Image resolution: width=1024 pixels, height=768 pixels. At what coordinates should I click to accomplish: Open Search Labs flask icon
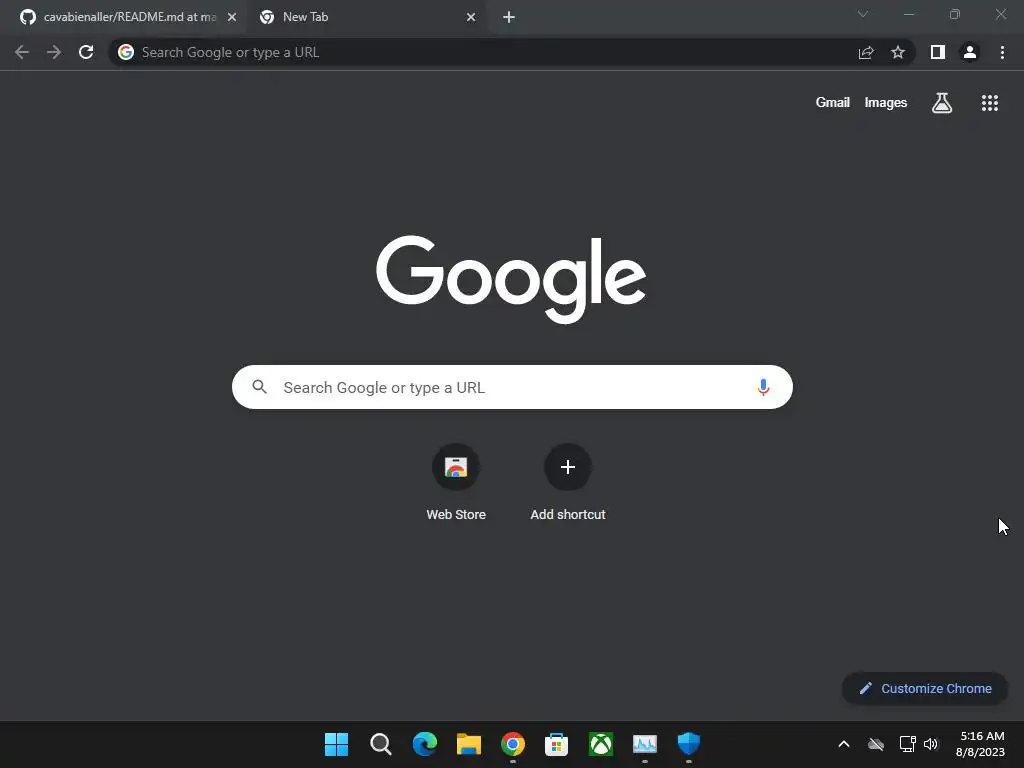pos(942,103)
